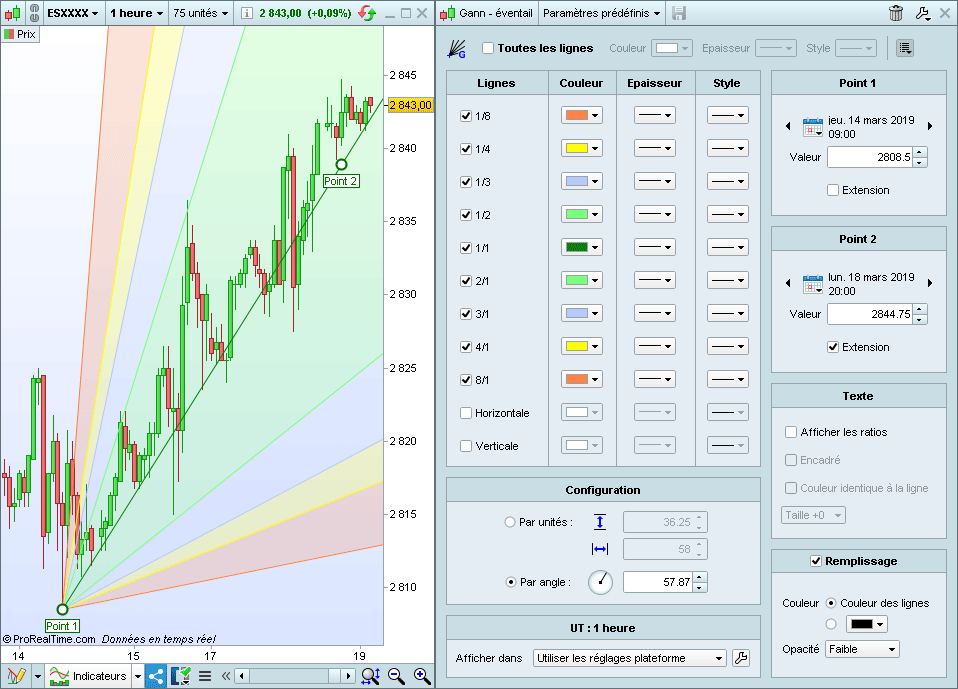
Task: Open the drawing tools pencil icon
Action: click(x=15, y=676)
